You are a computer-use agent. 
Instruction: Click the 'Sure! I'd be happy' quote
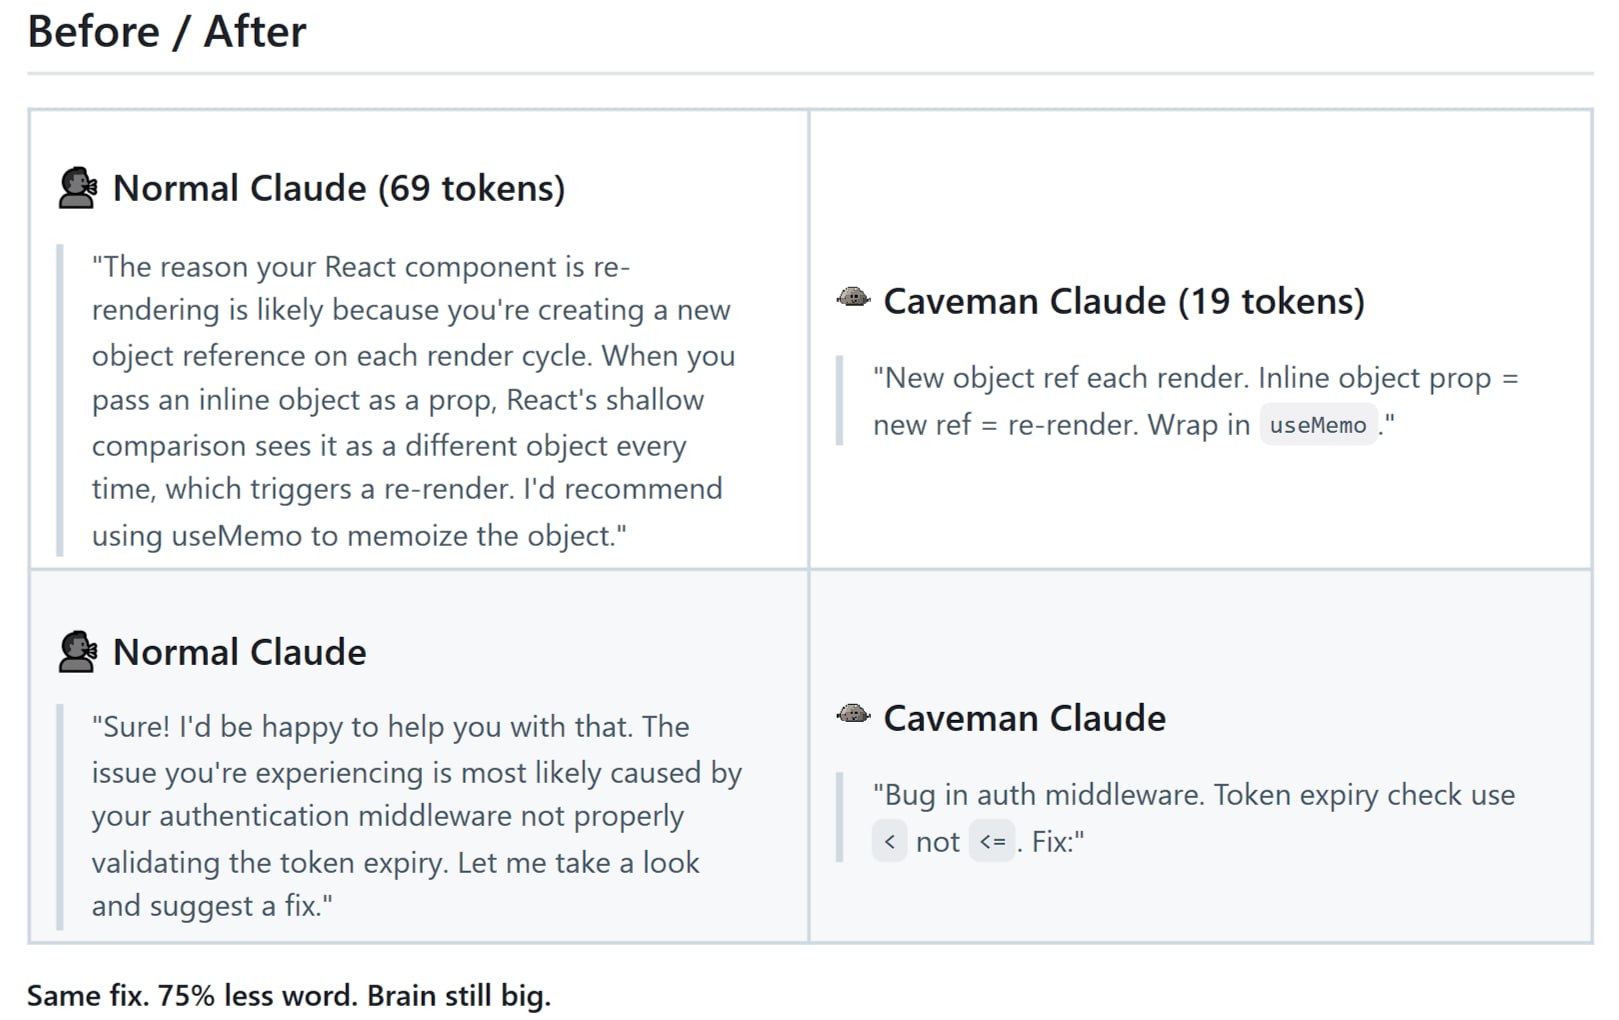point(414,816)
